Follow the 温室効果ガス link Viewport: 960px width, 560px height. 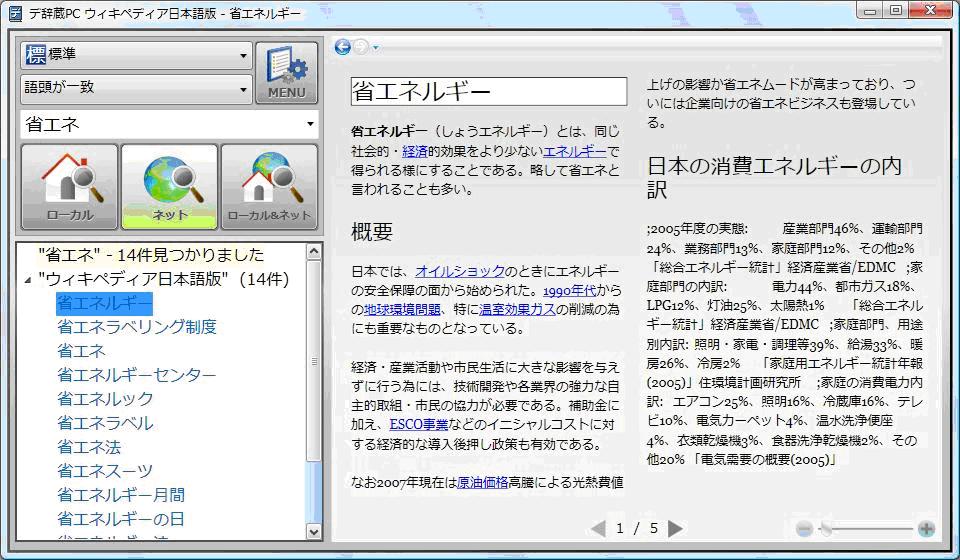click(517, 310)
